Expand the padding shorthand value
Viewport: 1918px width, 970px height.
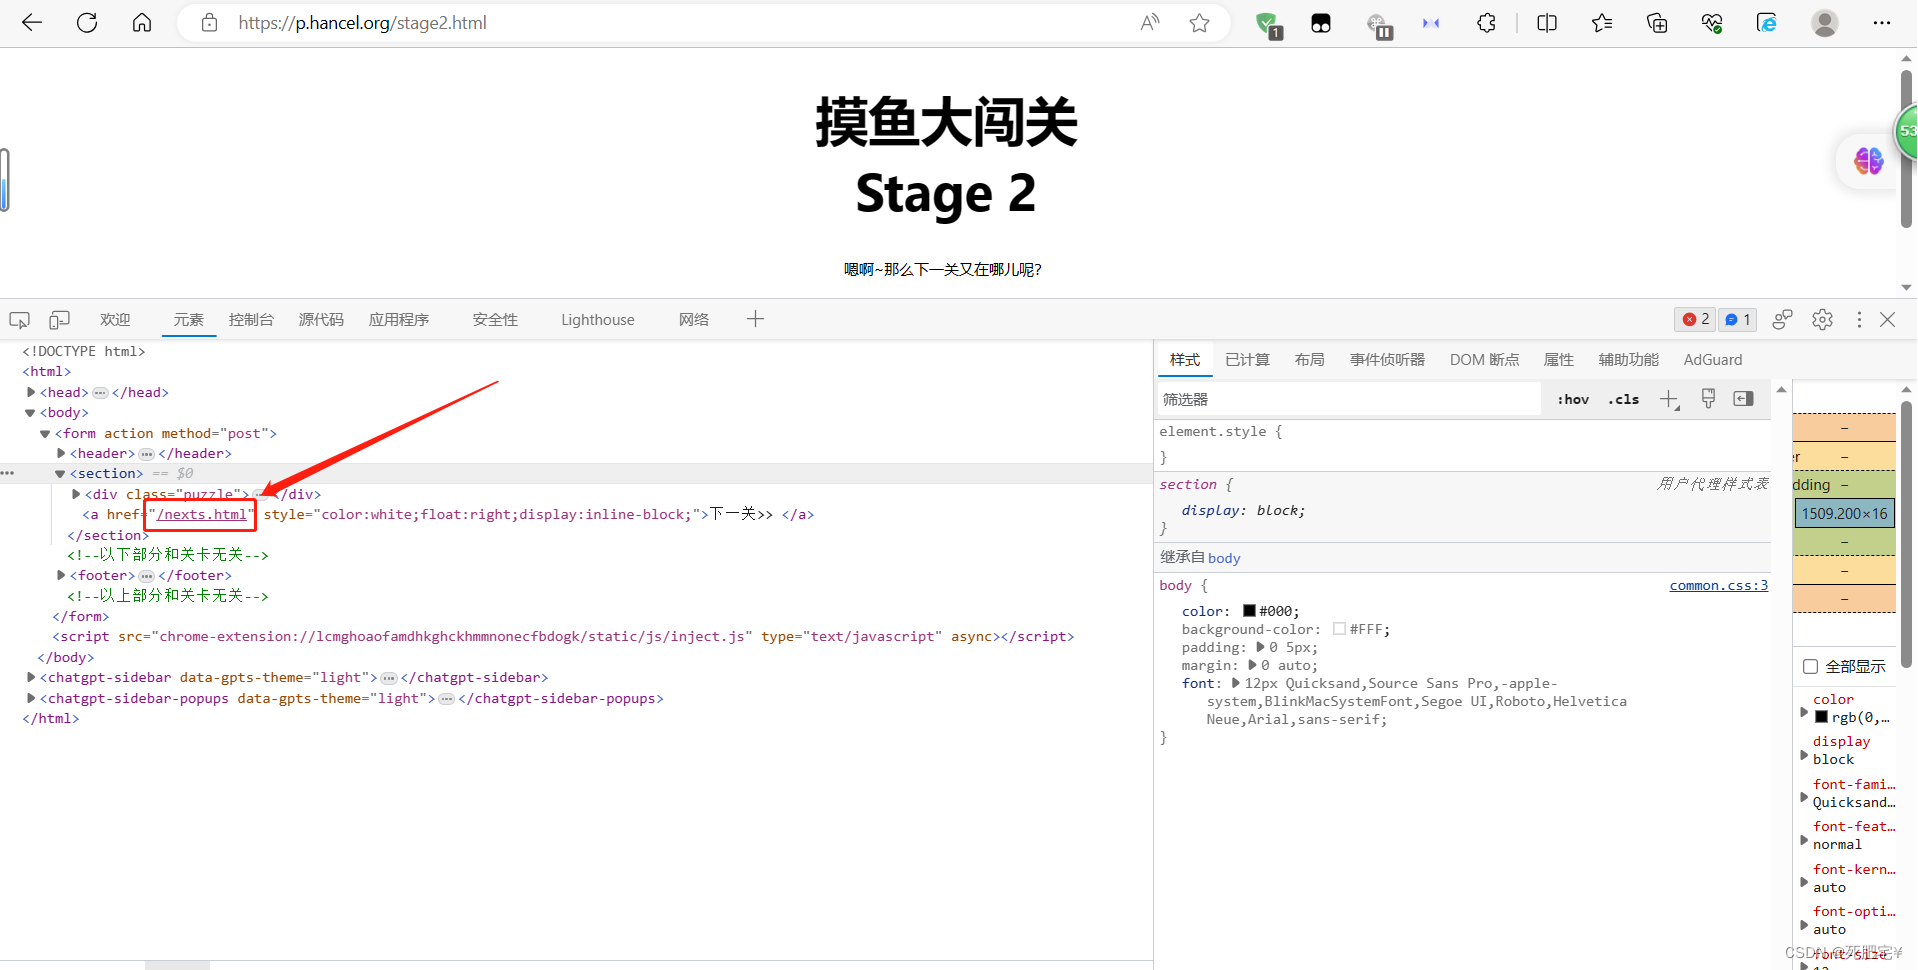click(1260, 647)
